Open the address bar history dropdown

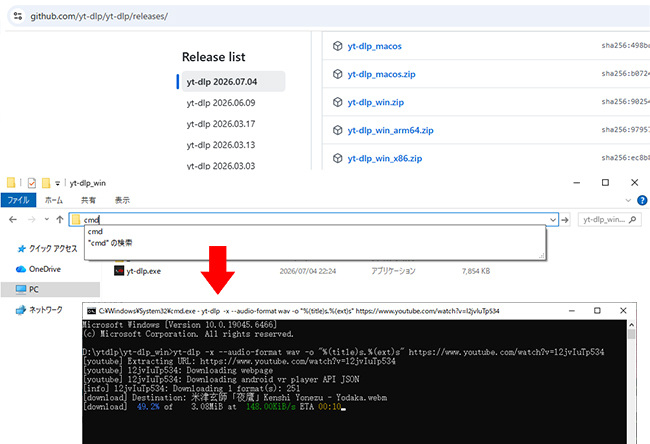tap(553, 220)
